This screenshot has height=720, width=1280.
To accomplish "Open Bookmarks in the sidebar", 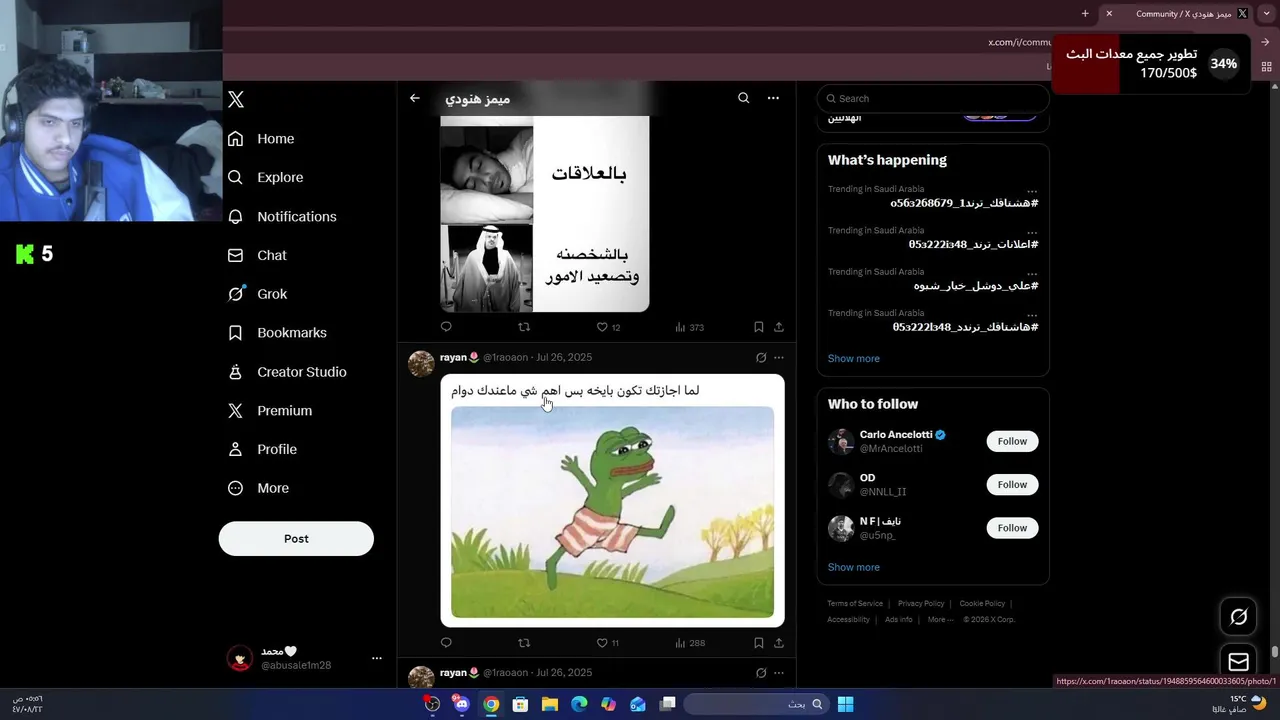I will pyautogui.click(x=277, y=333).
